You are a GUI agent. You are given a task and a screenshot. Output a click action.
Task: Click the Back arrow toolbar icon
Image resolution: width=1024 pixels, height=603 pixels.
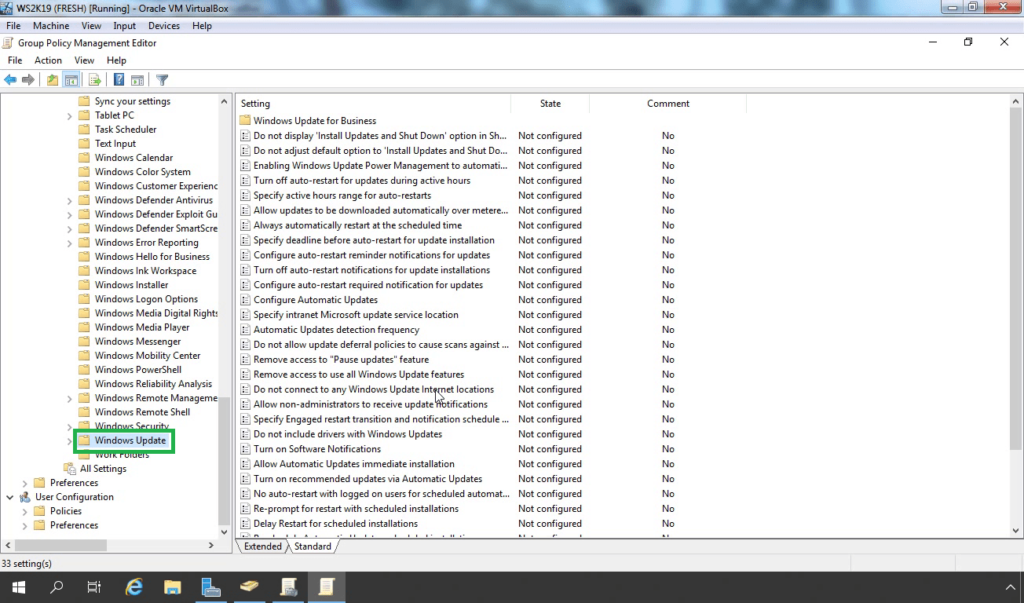10,80
